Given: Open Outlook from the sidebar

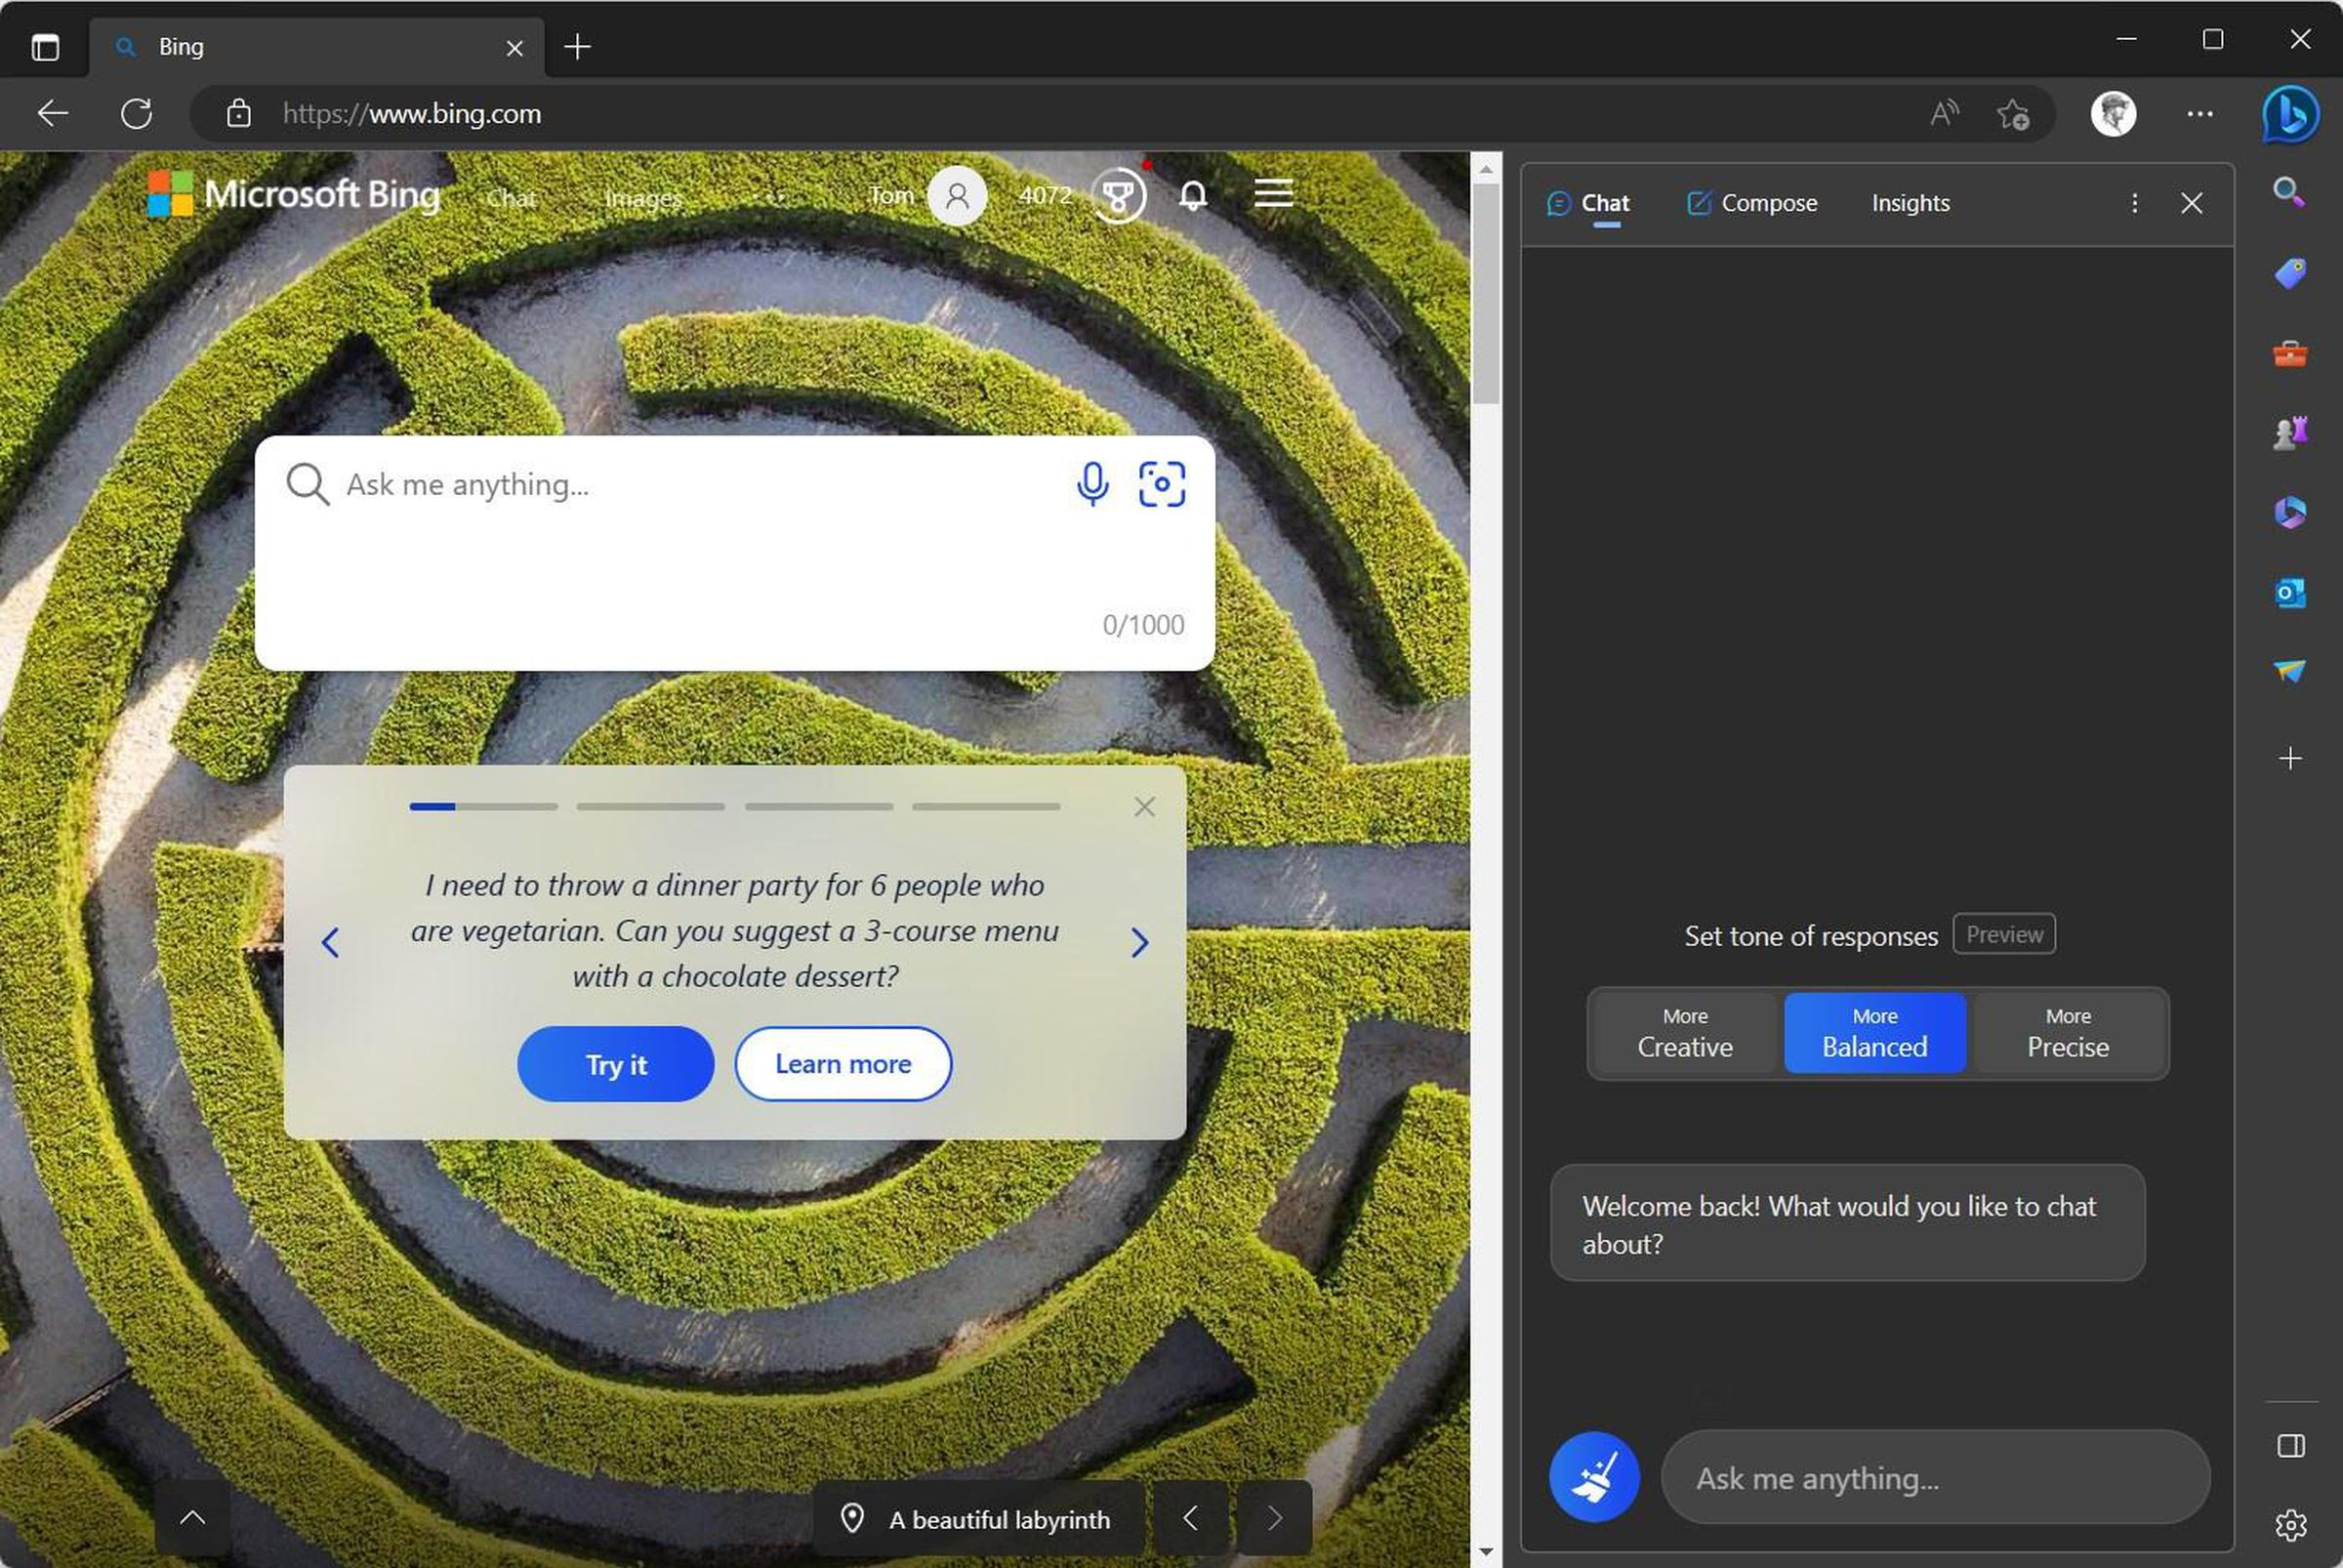Looking at the screenshot, I should (x=2290, y=592).
